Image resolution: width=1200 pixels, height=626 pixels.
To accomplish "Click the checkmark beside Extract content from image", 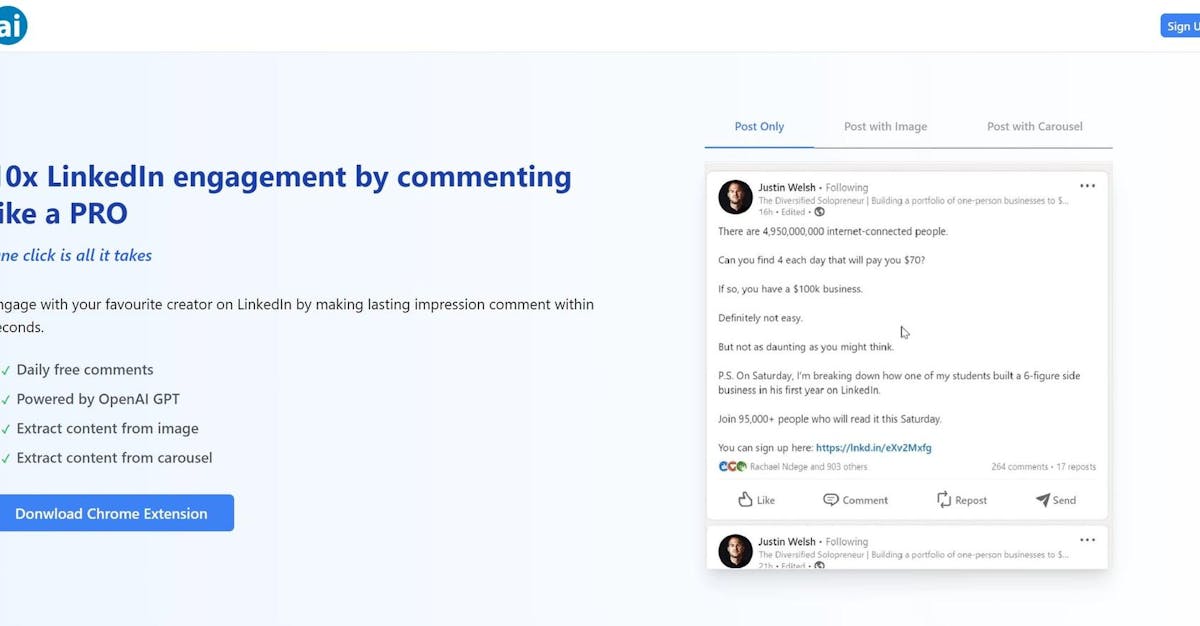I will pyautogui.click(x=6, y=428).
